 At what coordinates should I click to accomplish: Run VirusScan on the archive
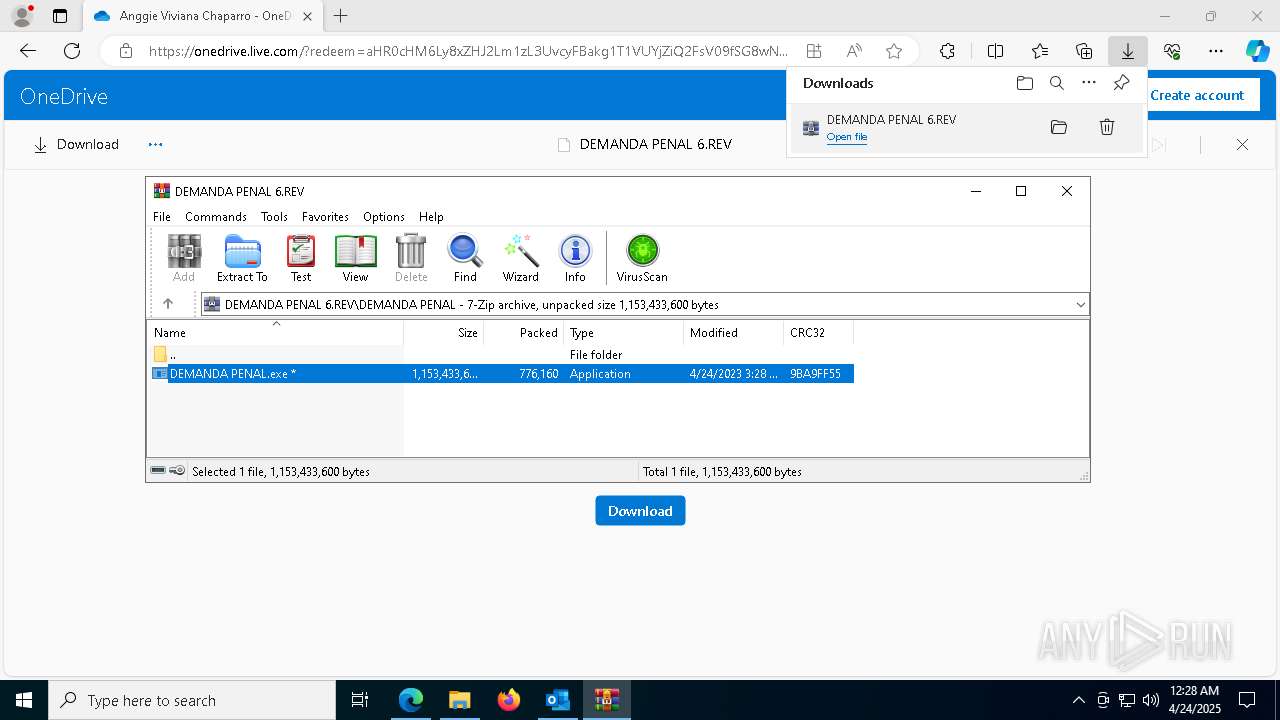(642, 258)
